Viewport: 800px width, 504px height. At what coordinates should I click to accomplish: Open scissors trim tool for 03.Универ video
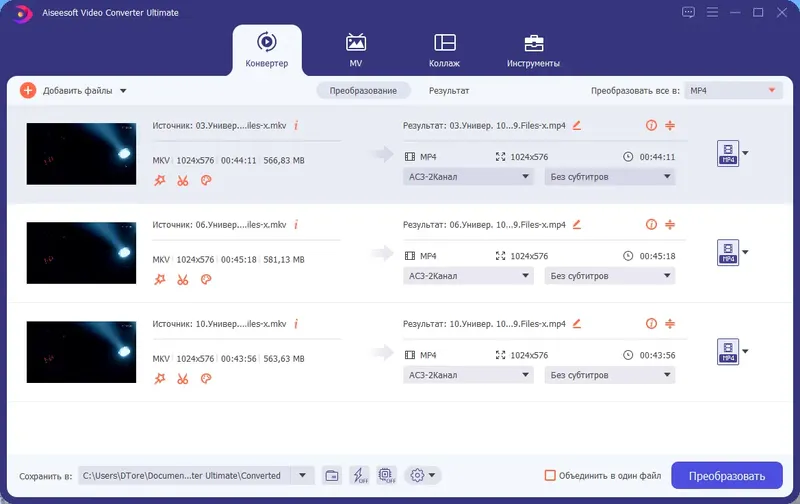pyautogui.click(x=183, y=180)
